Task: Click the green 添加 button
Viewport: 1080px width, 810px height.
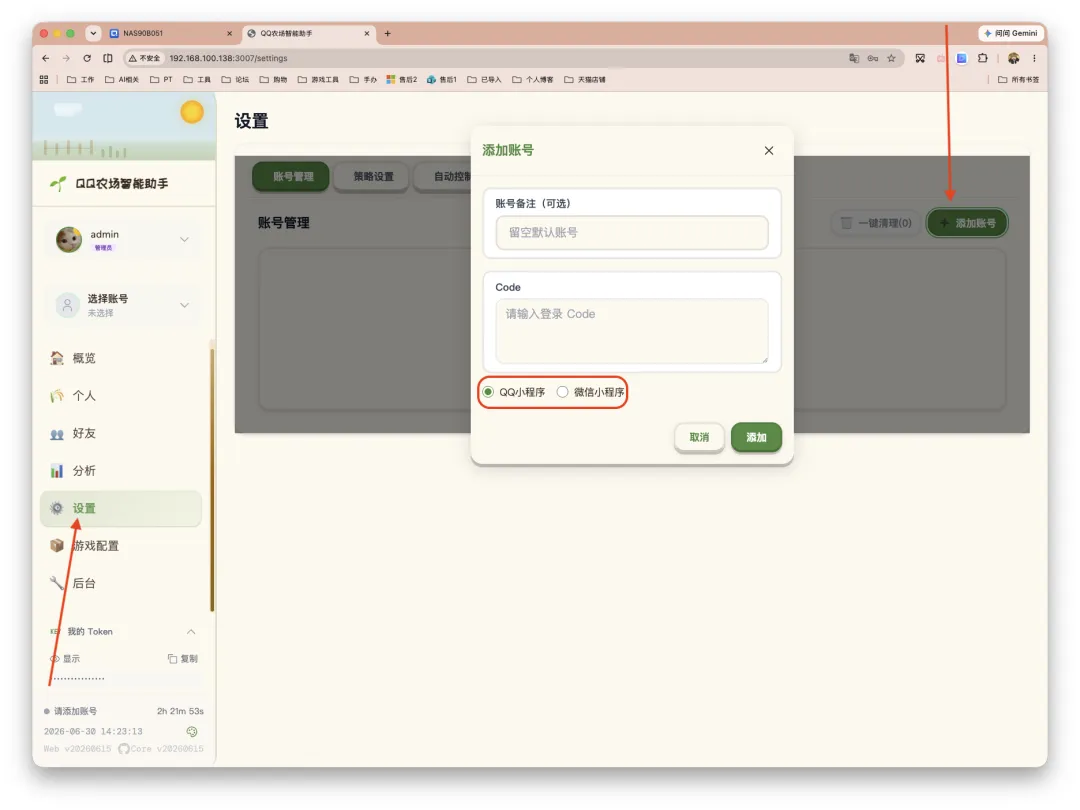Action: point(756,437)
